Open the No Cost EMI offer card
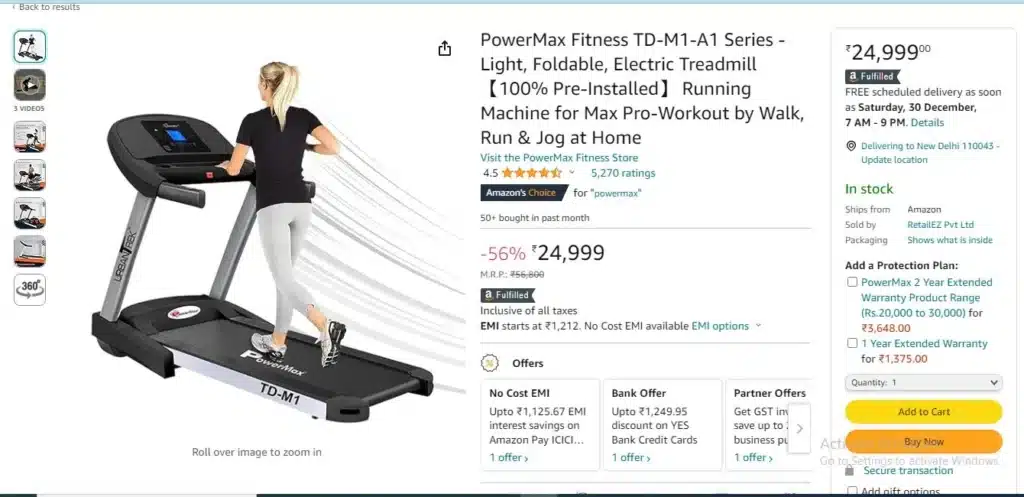The image size is (1024, 497). coord(540,425)
